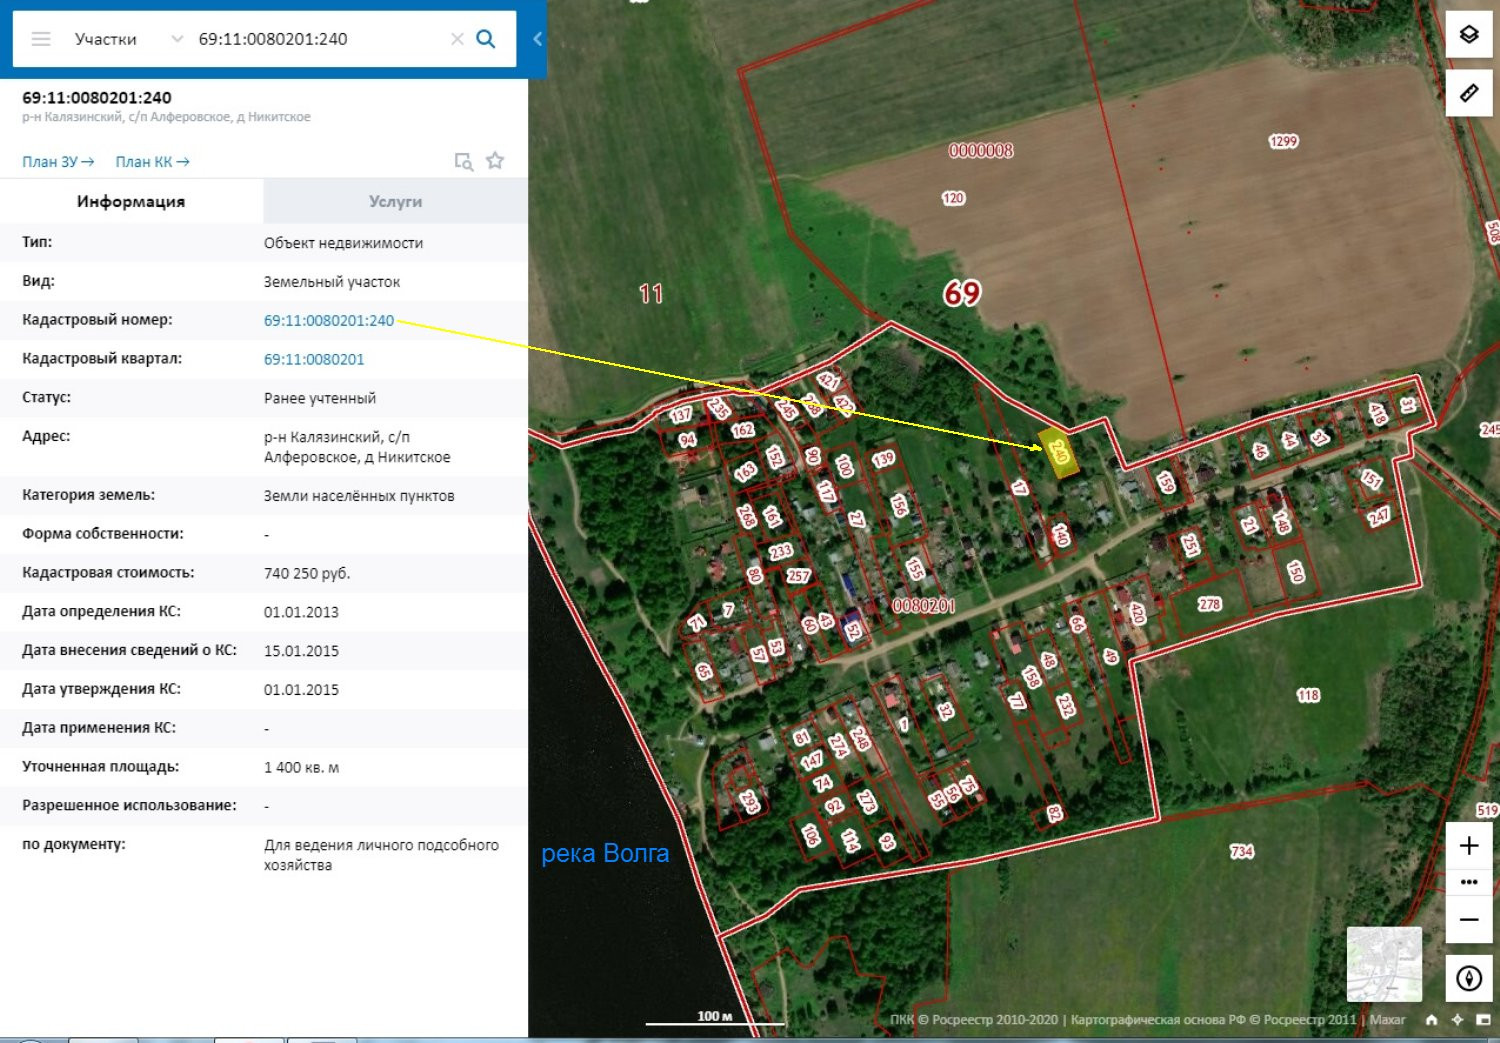Open cadastral quarter link 69:11:0080201
This screenshot has height=1043, width=1500.
(x=314, y=359)
